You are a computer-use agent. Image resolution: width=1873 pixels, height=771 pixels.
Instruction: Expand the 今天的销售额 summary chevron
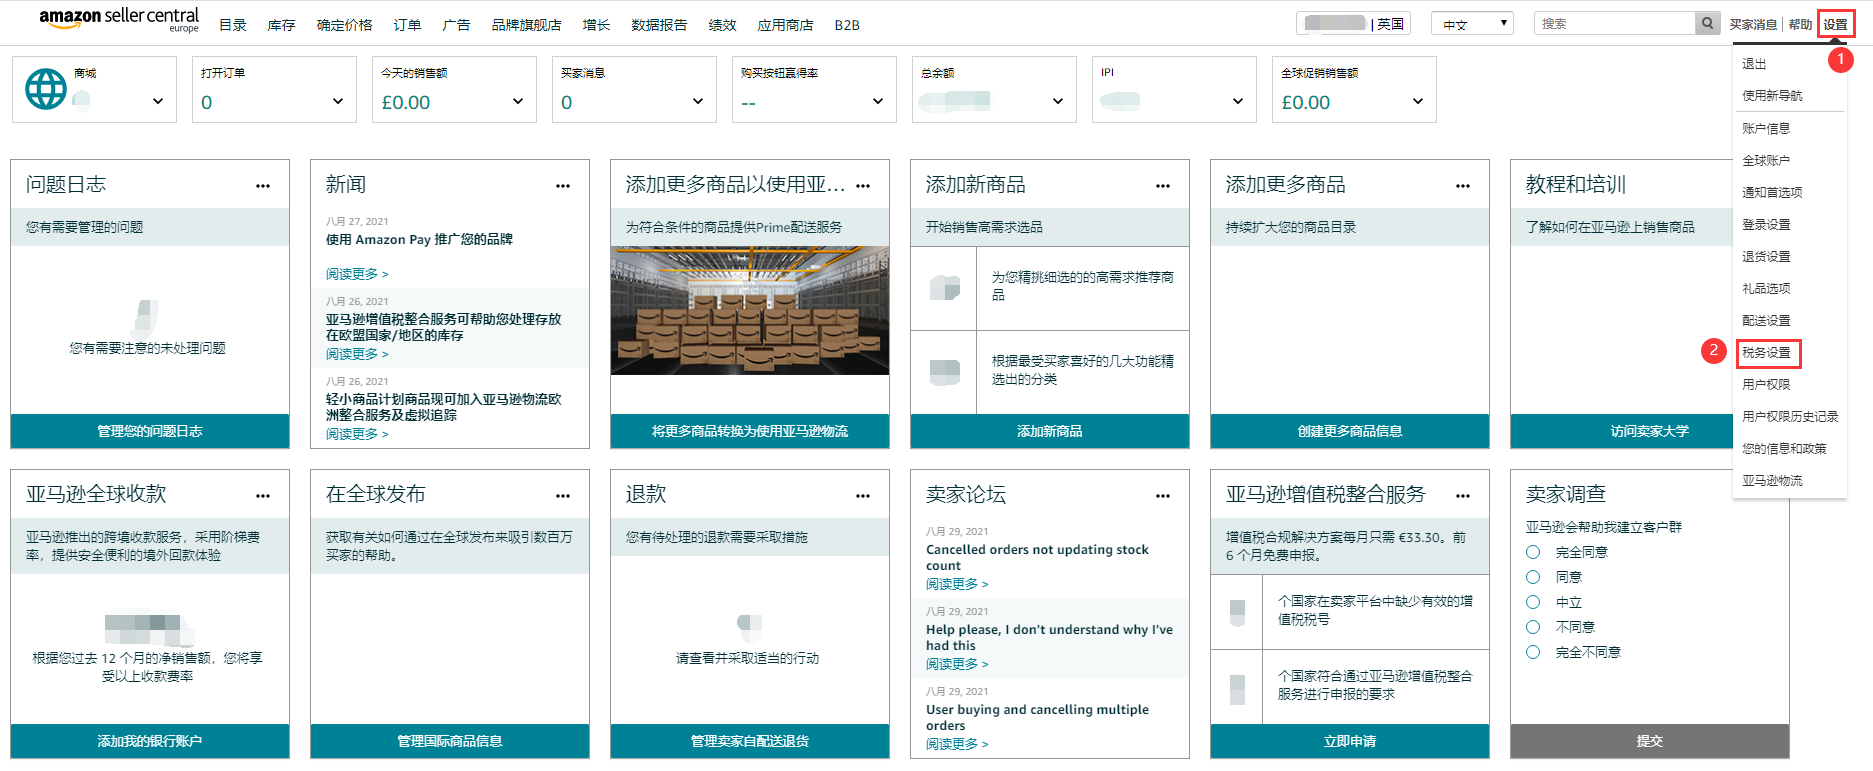[x=518, y=101]
